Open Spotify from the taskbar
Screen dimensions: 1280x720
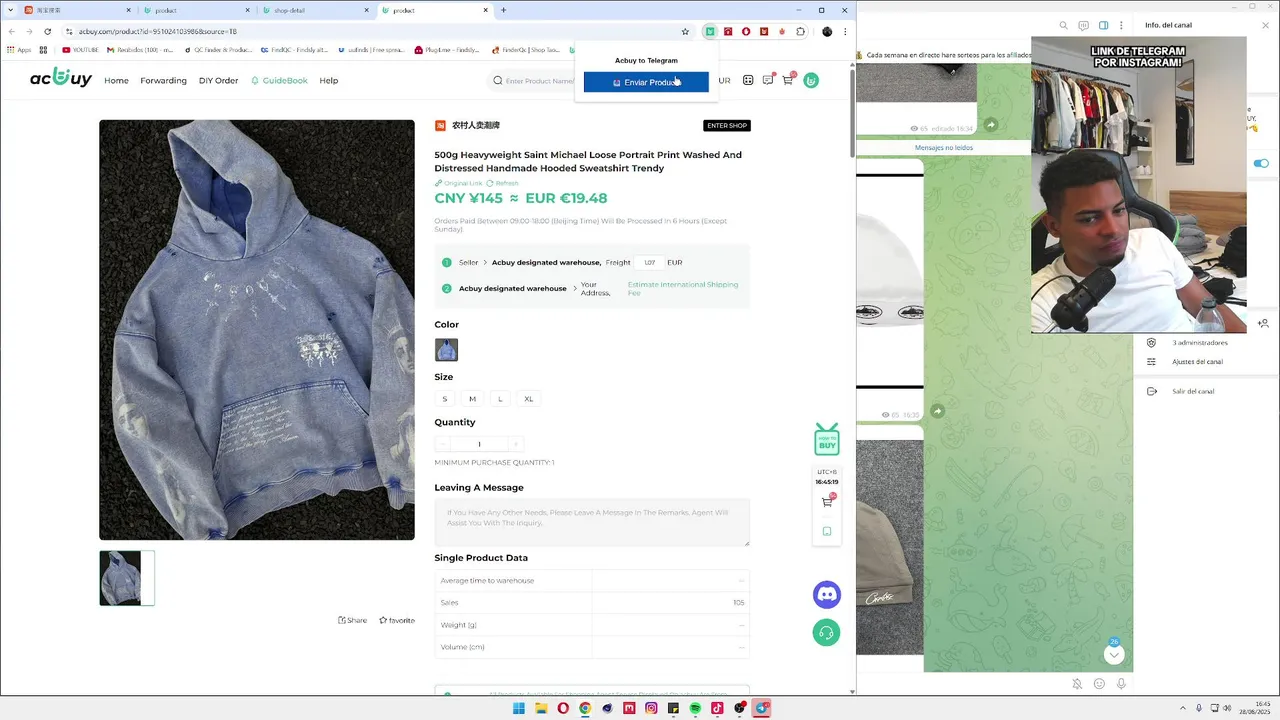tap(695, 708)
